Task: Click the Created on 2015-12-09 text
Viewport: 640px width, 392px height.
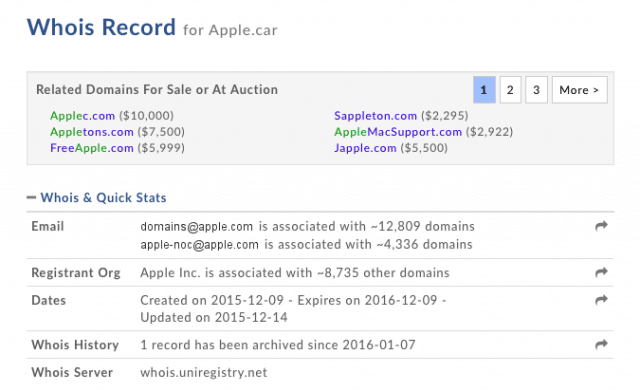Action: (x=212, y=300)
